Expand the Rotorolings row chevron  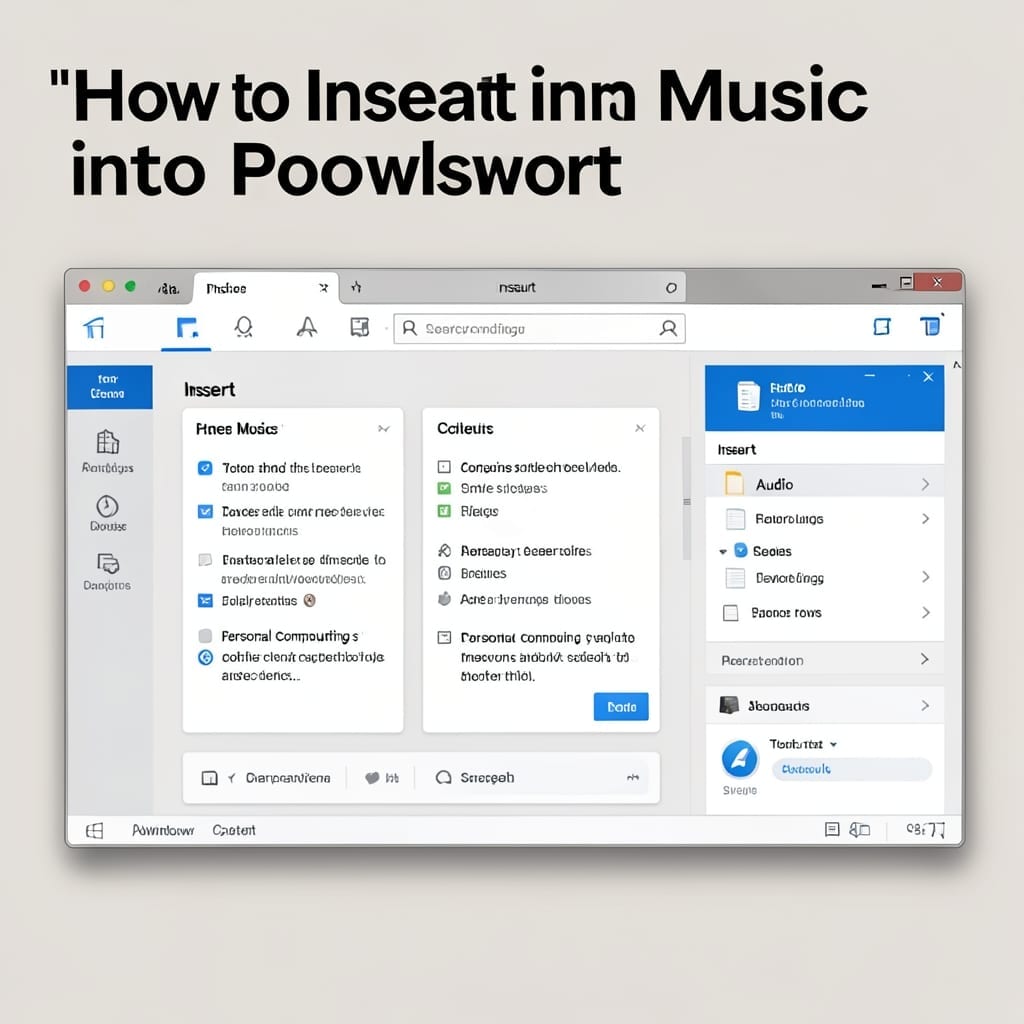point(925,519)
